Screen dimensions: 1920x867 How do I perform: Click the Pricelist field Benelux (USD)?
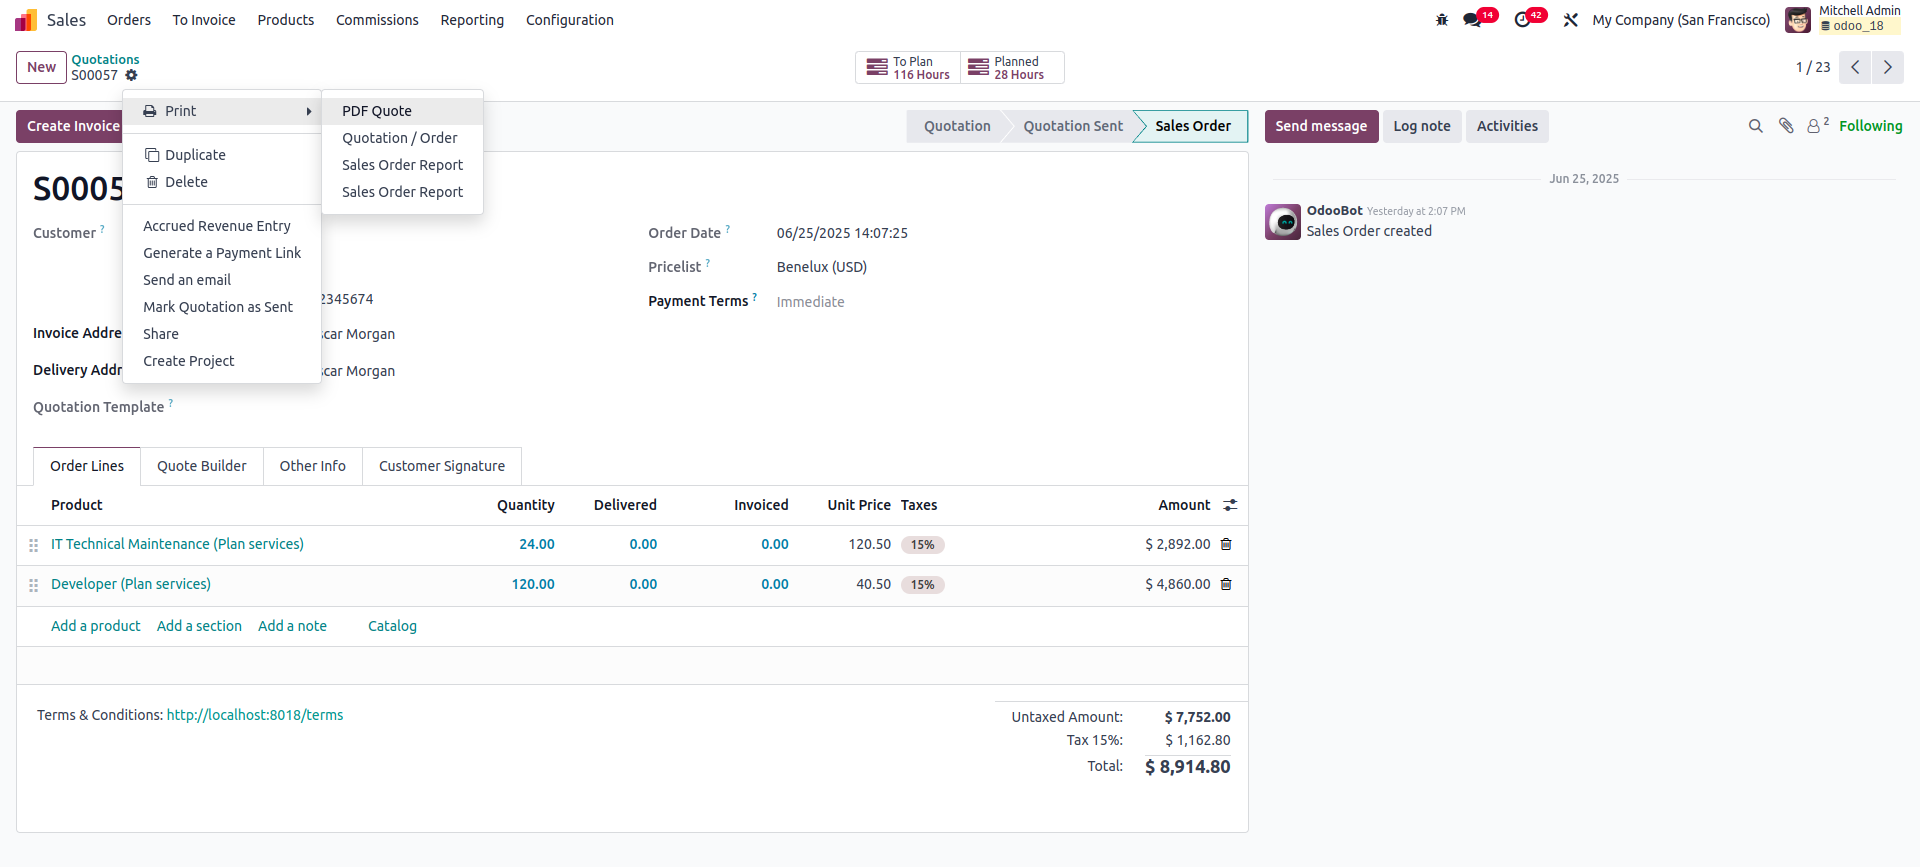click(822, 267)
